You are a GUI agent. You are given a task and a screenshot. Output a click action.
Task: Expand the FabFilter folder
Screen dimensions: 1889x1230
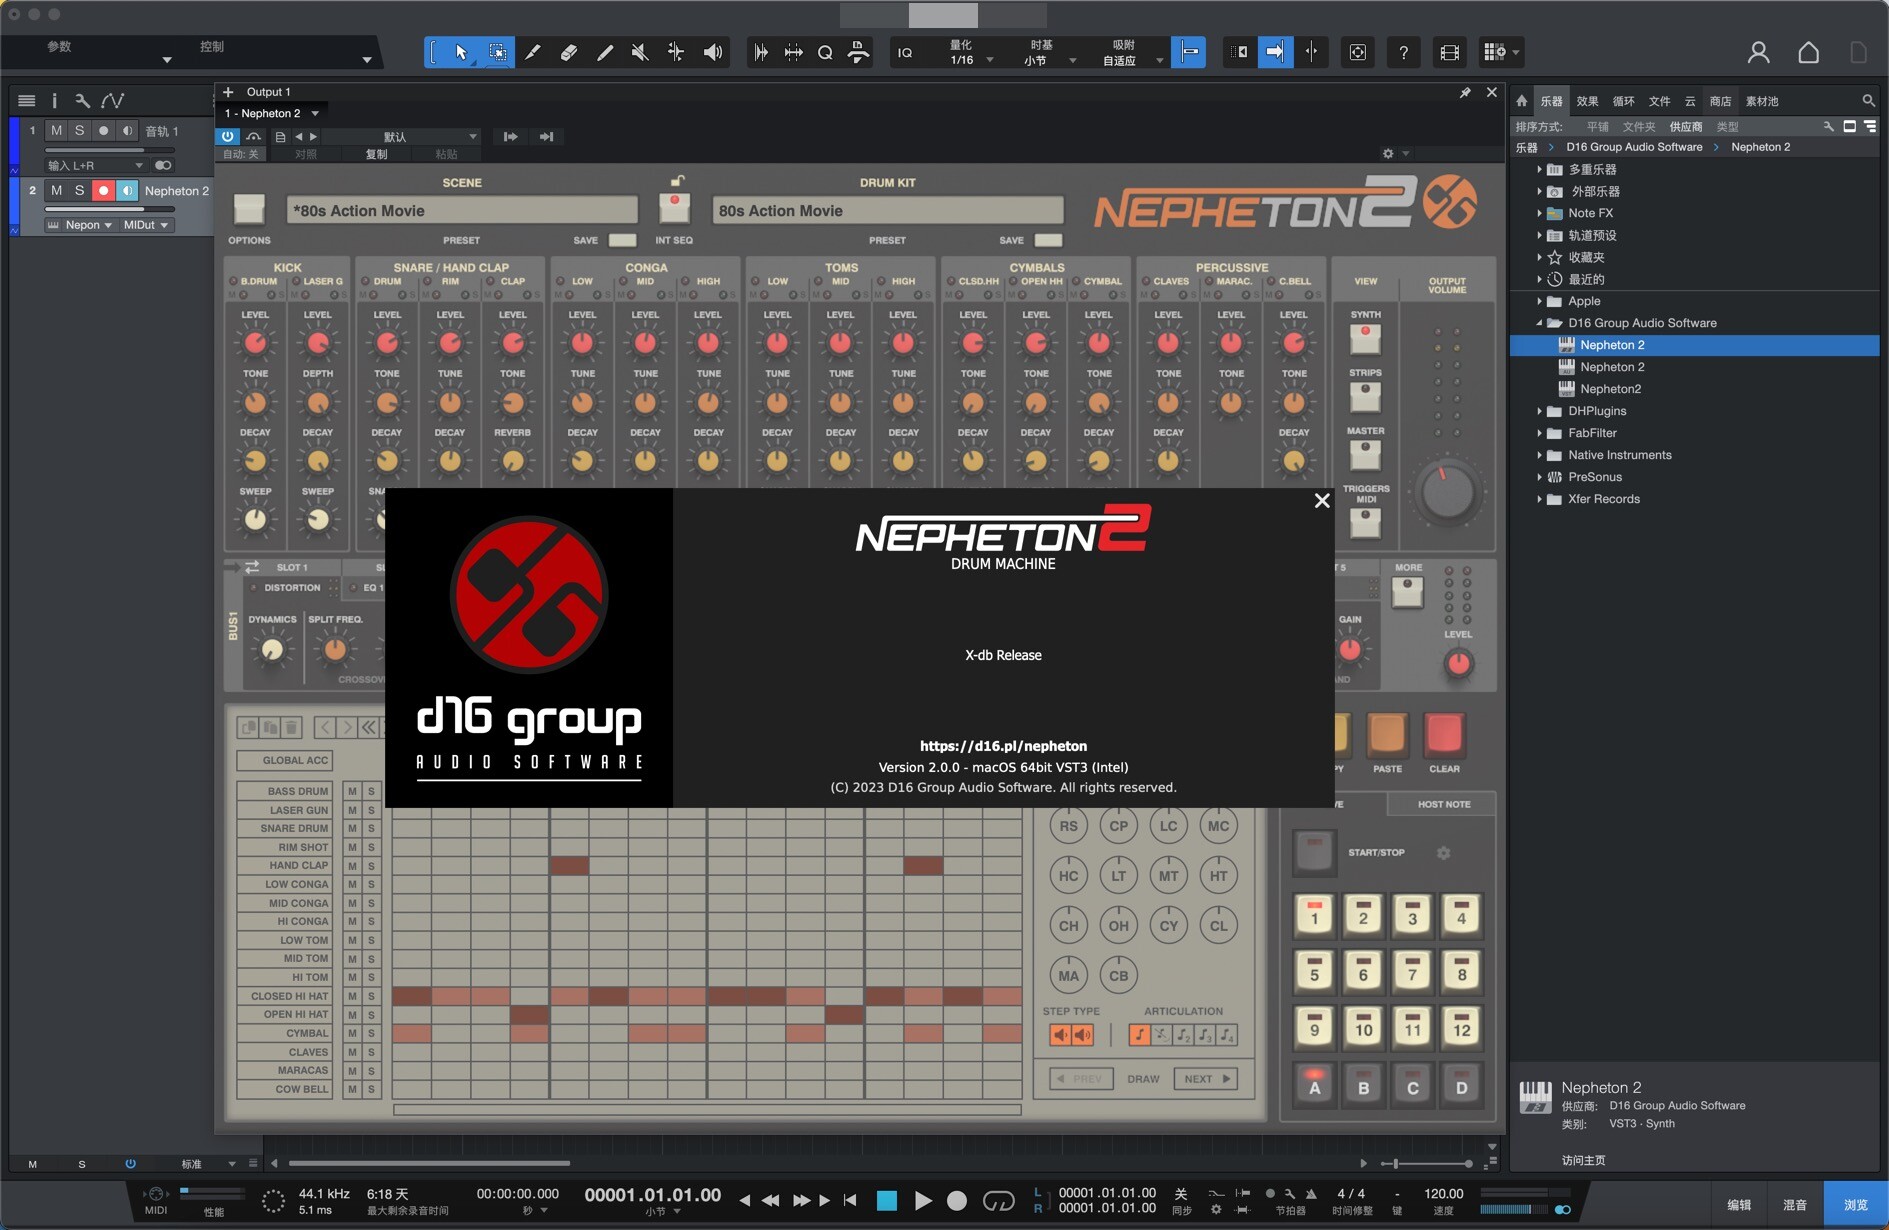[x=1539, y=433]
